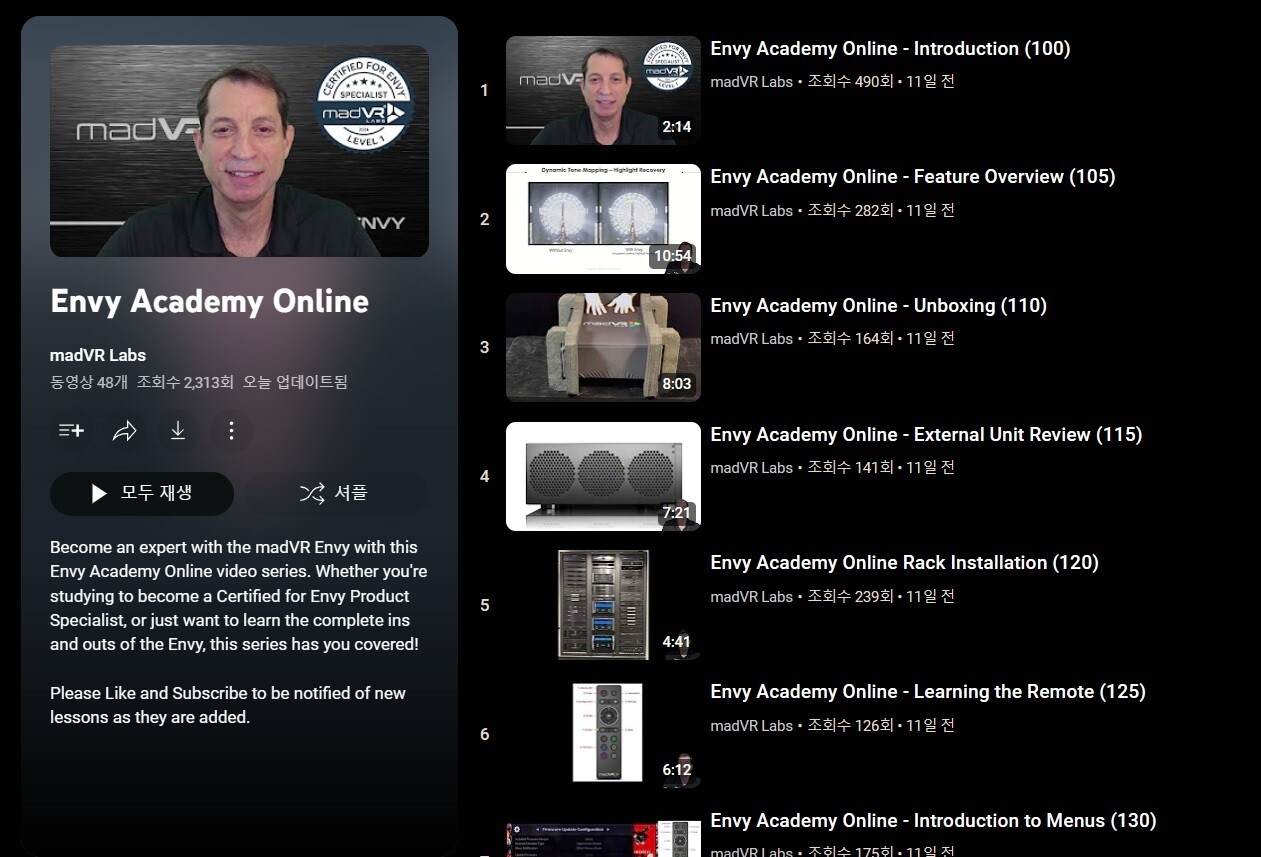
Task: Open the Unboxing (110) video thumbnail
Action: point(603,347)
